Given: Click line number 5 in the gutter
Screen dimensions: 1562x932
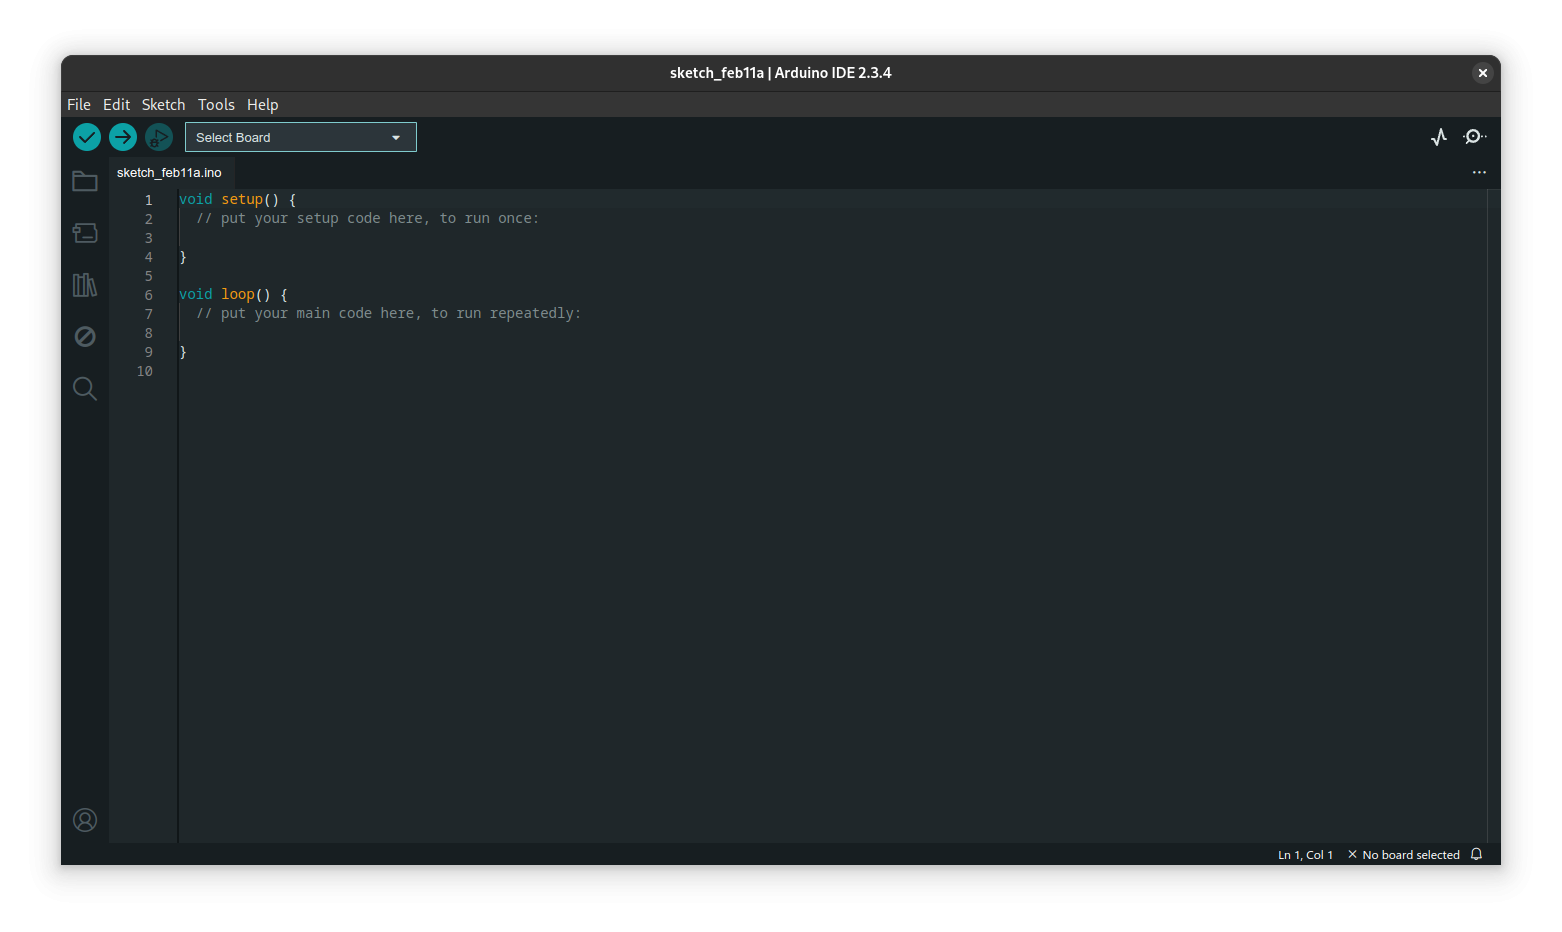Looking at the screenshot, I should [149, 276].
